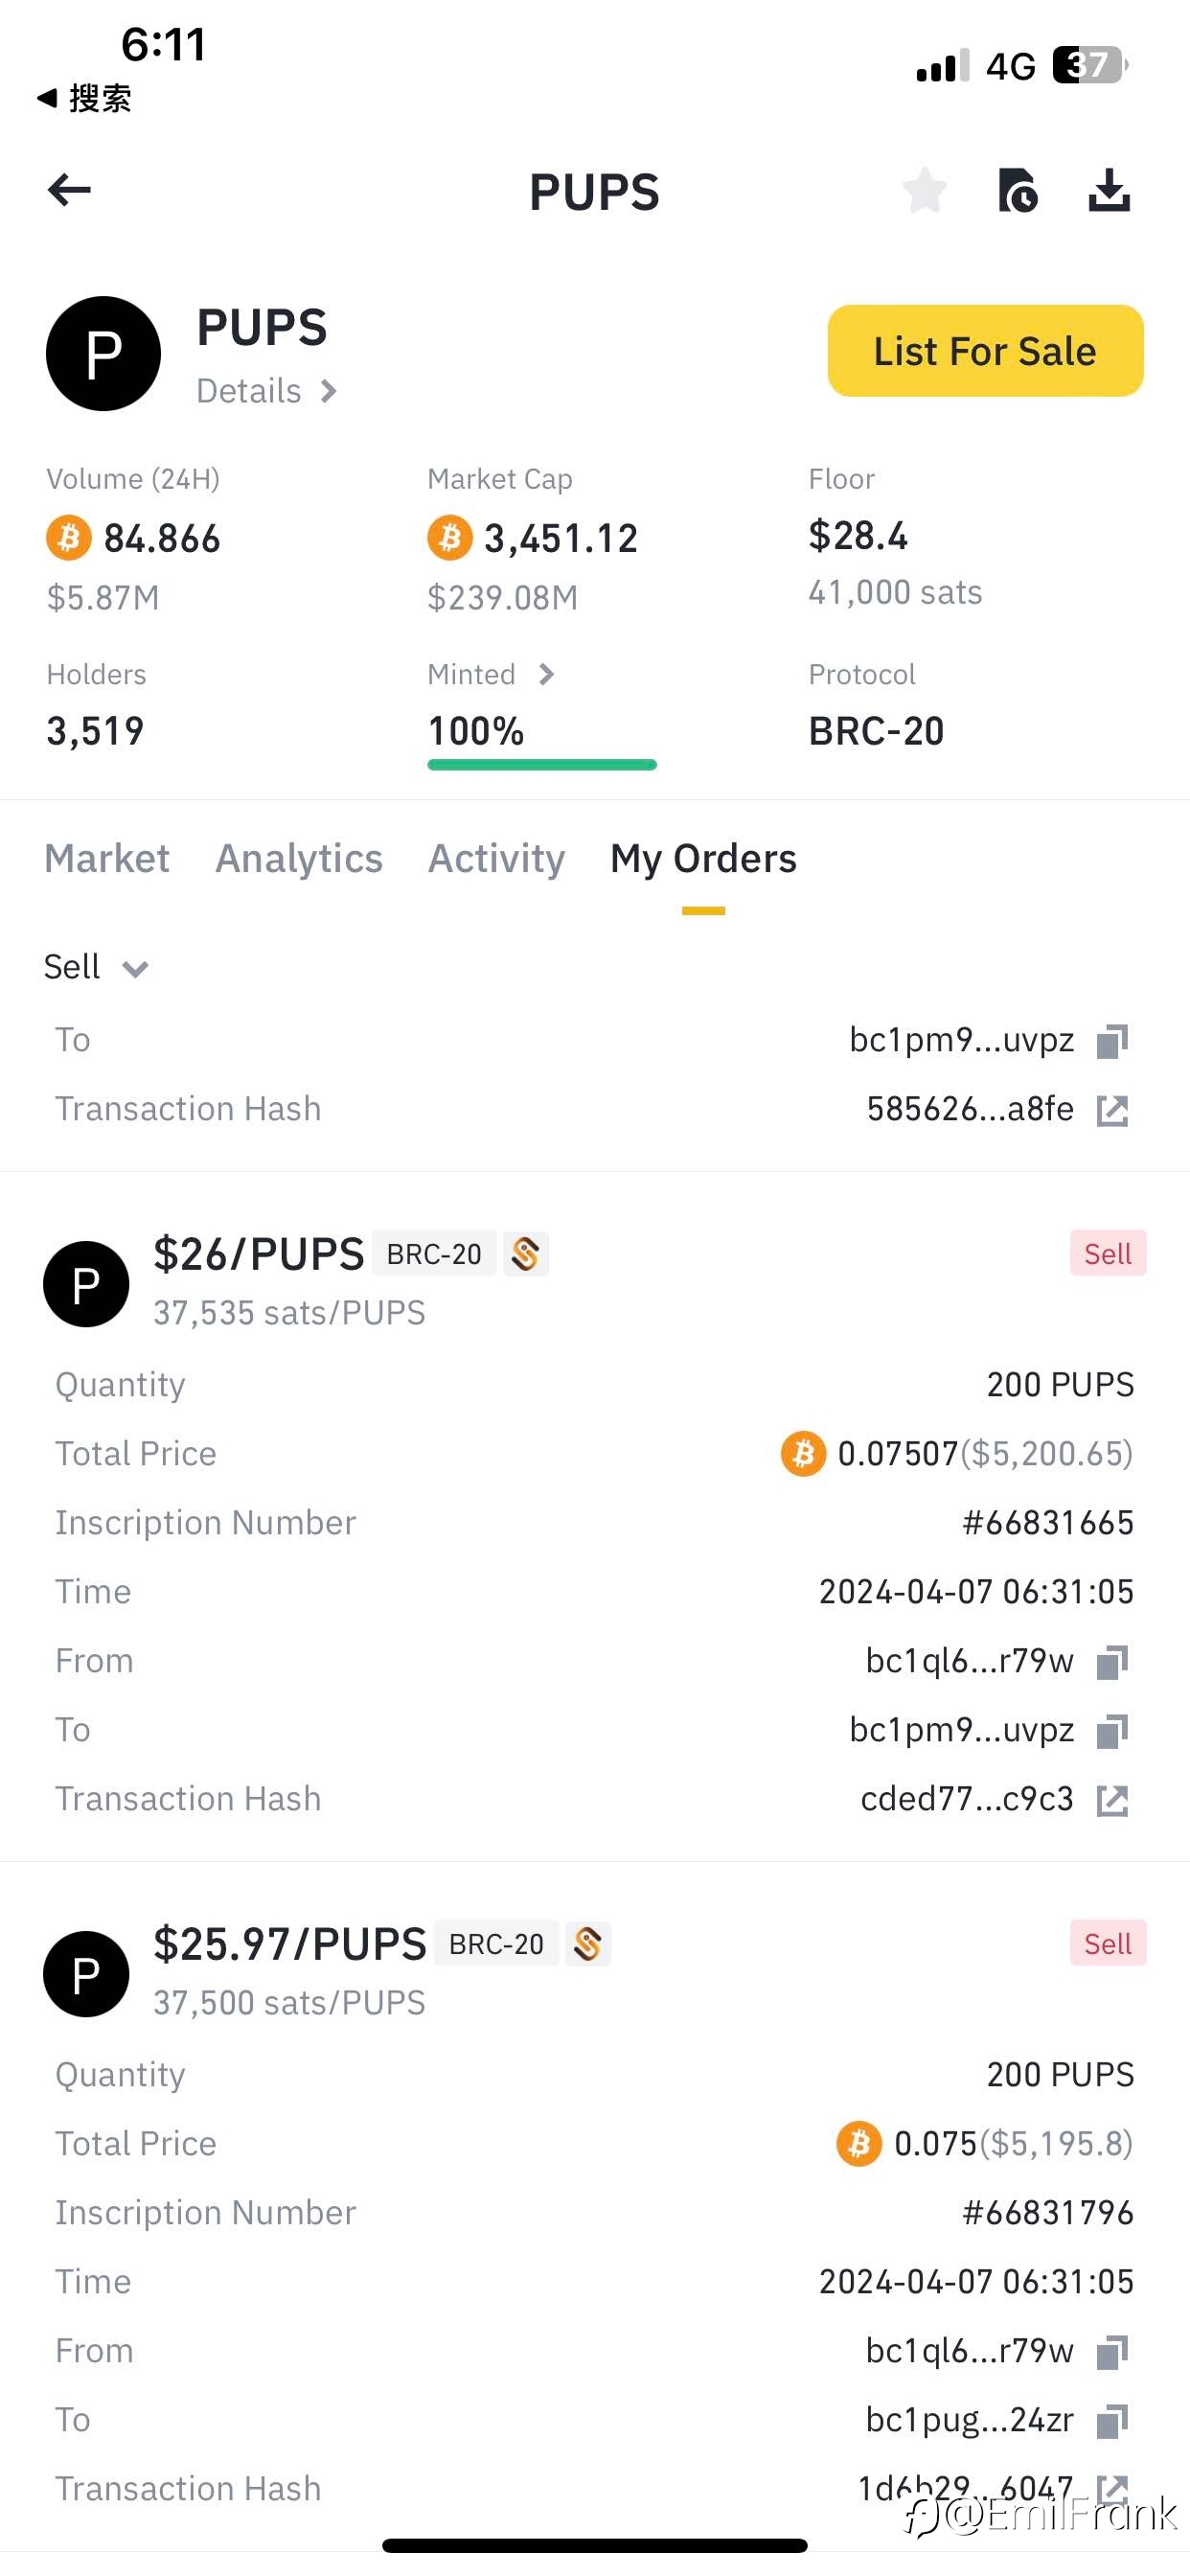1190x2576 pixels.
Task: Tap the back arrow icon
Action: coord(69,189)
